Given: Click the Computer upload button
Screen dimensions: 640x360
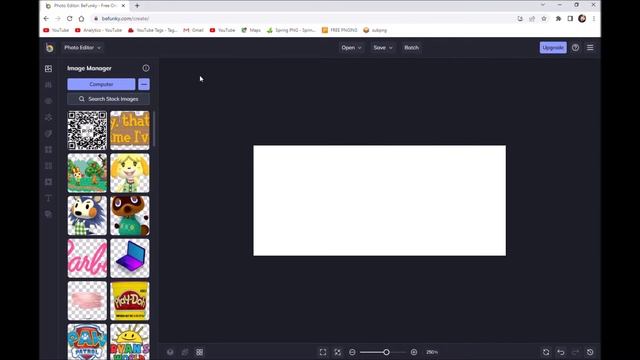Looking at the screenshot, I should [101, 84].
